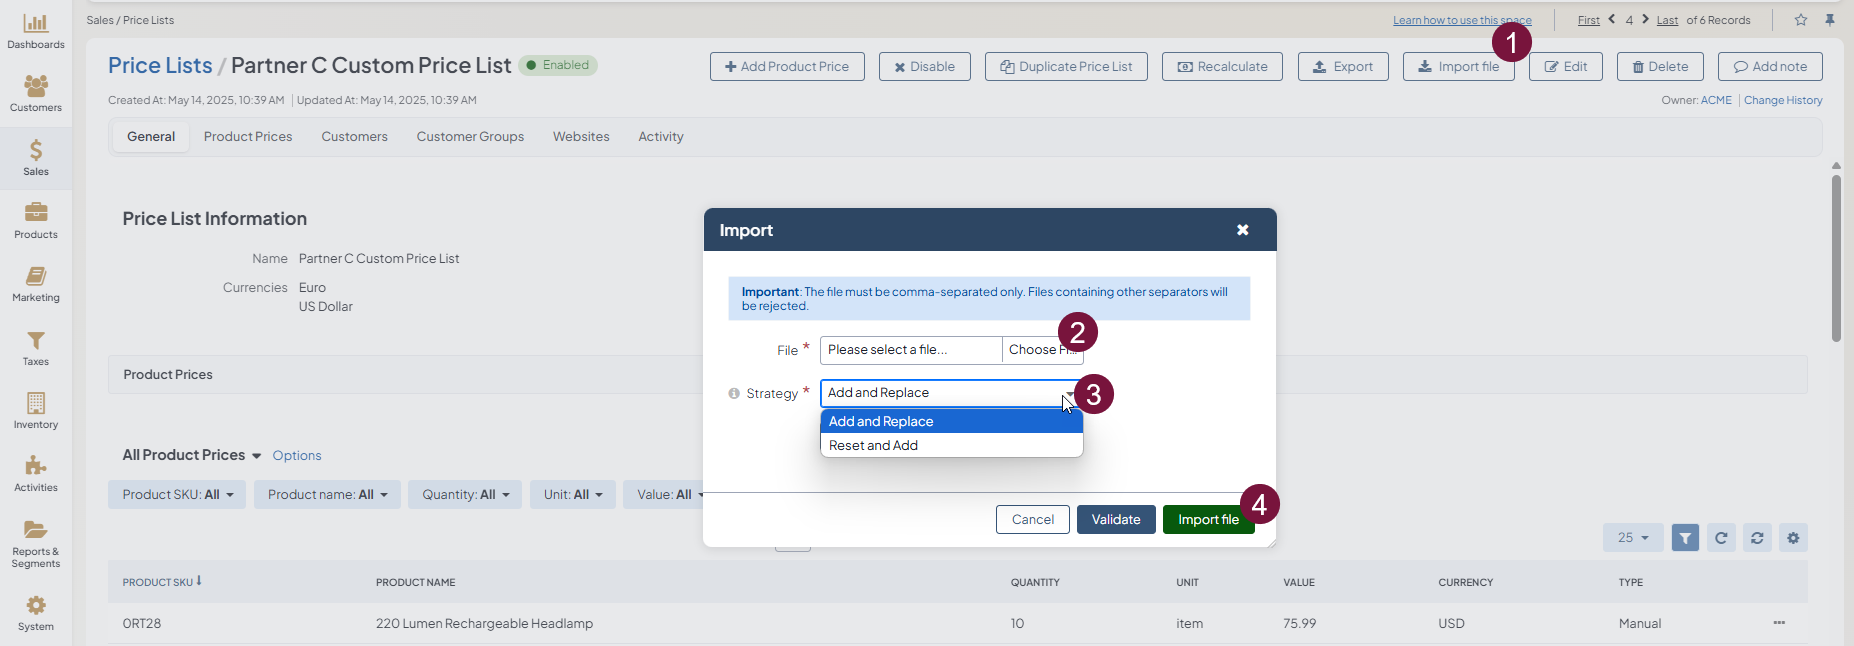Mark page as favorite with star icon
This screenshot has width=1854, height=646.
(1801, 20)
